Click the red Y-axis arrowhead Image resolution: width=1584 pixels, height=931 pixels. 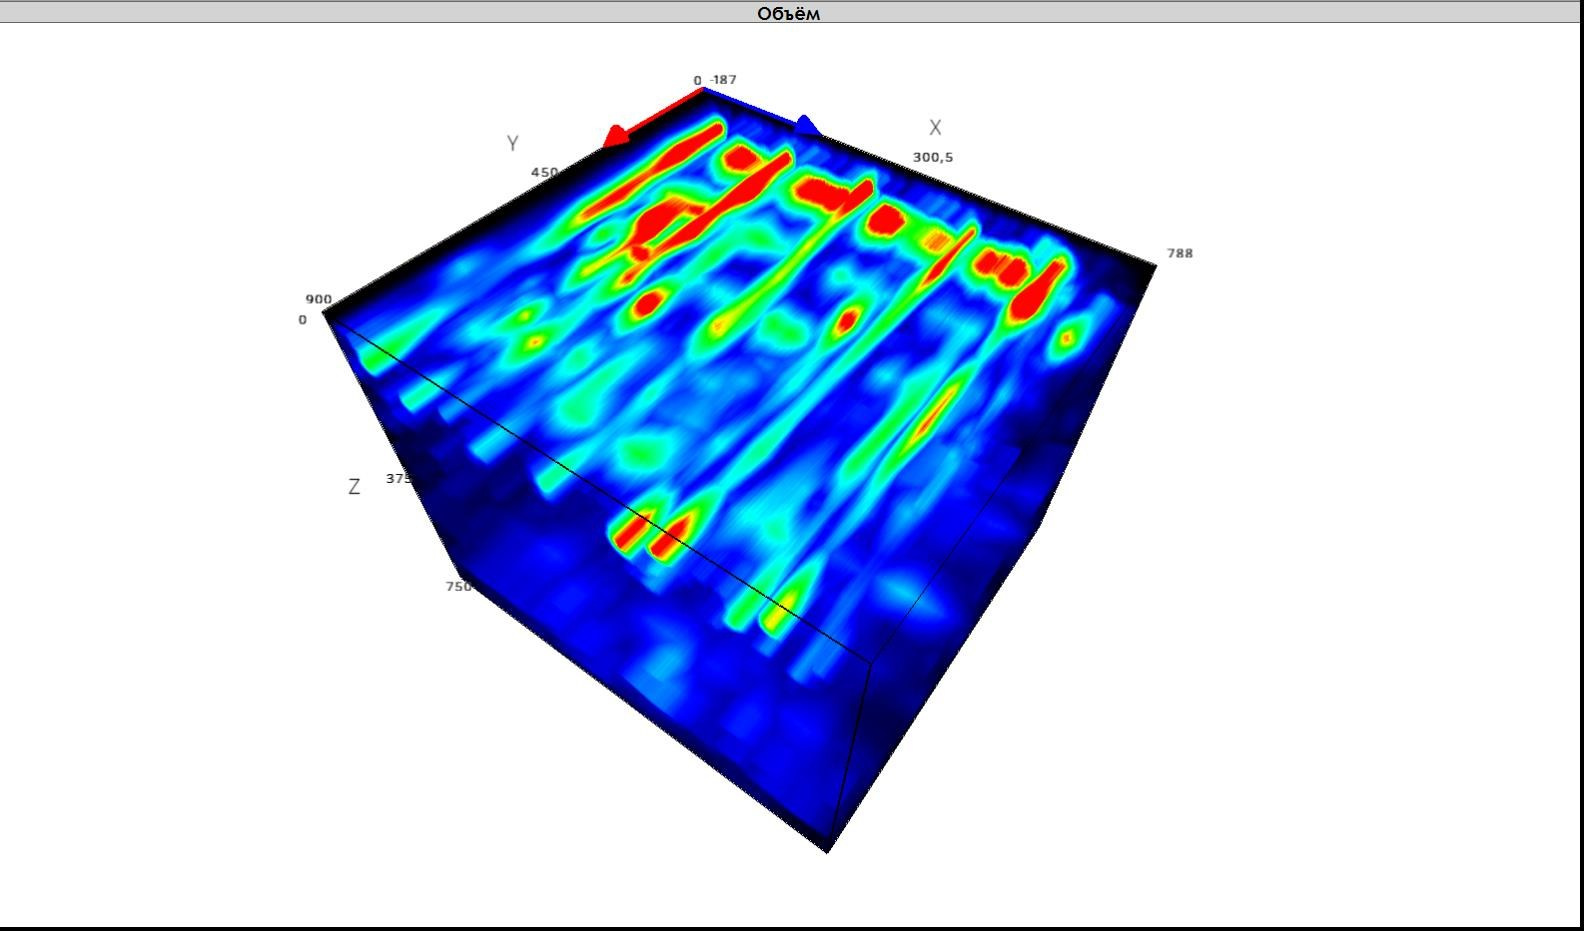coord(616,136)
